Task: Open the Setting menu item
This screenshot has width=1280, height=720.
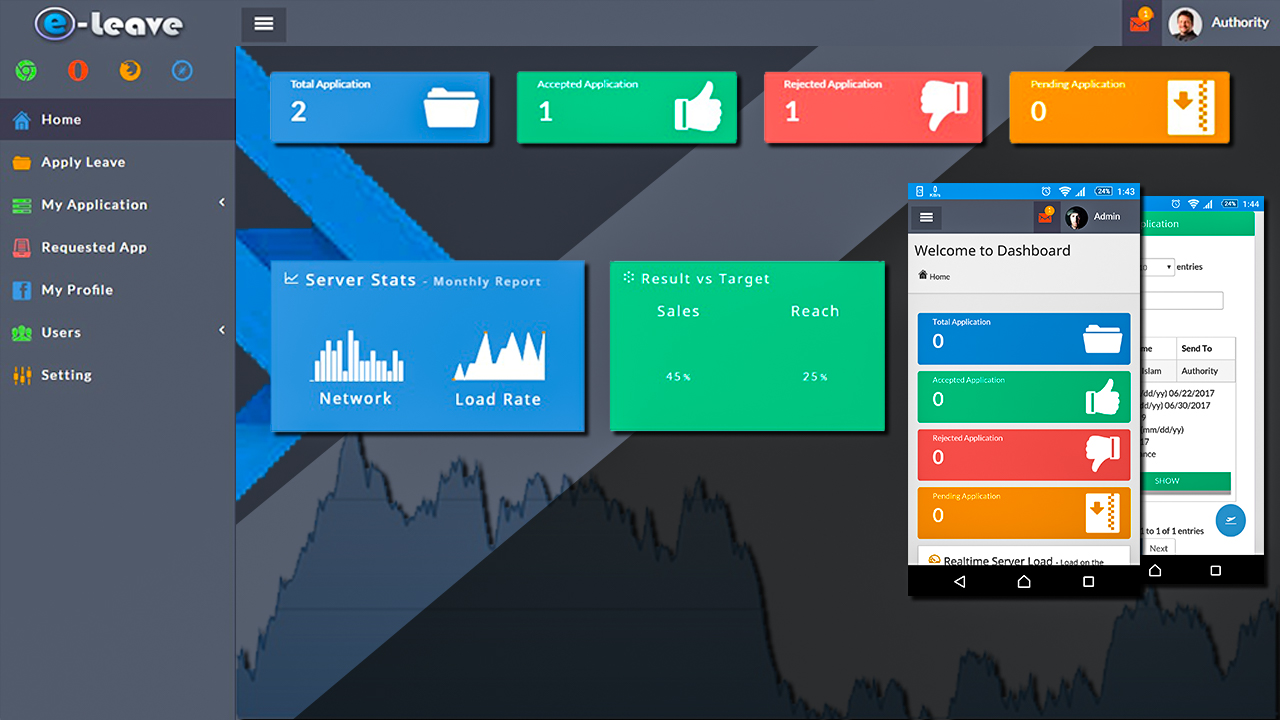Action: [66, 375]
